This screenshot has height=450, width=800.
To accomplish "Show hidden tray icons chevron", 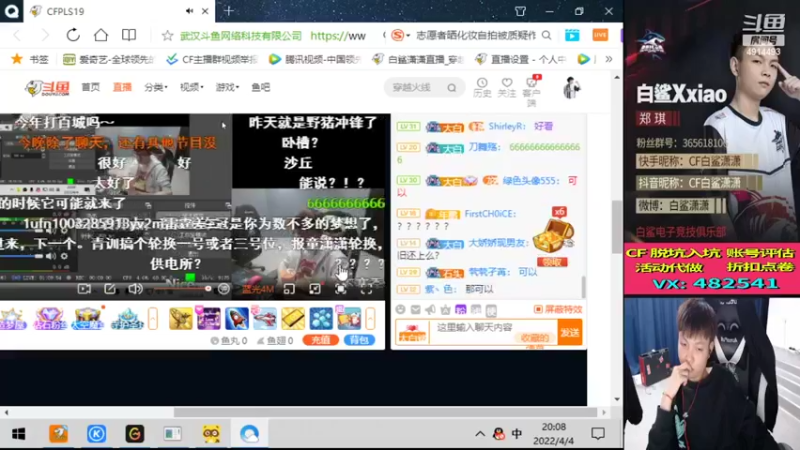I will [x=480, y=434].
